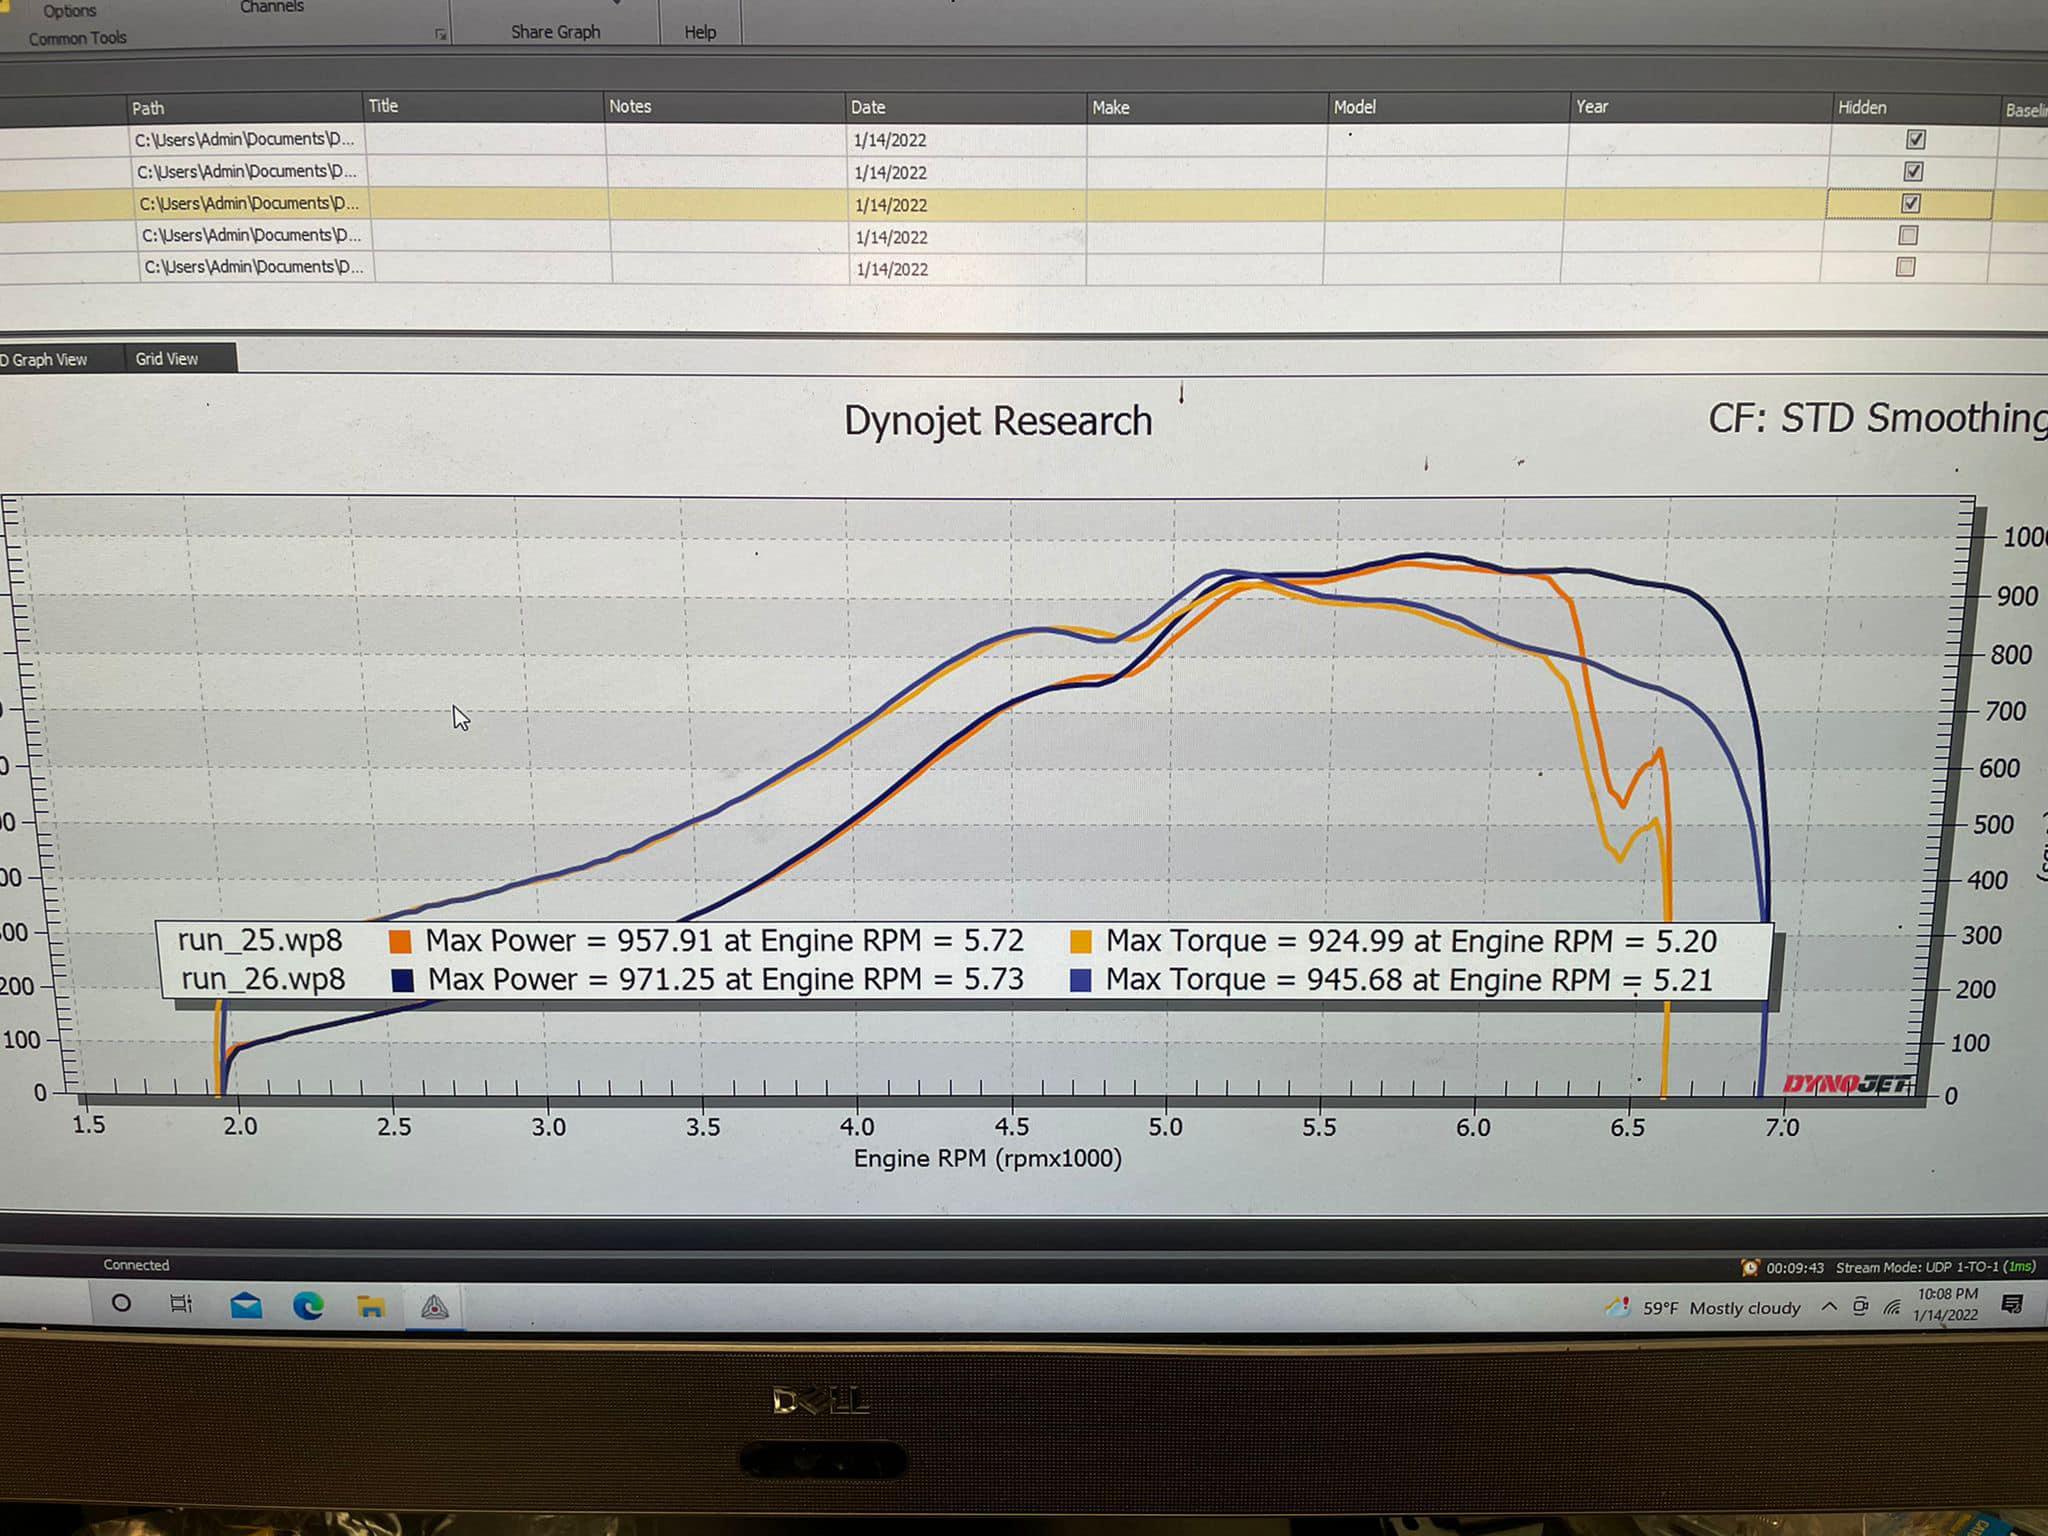Open the Channels ribbon item
This screenshot has width=2048, height=1536.
pyautogui.click(x=271, y=7)
